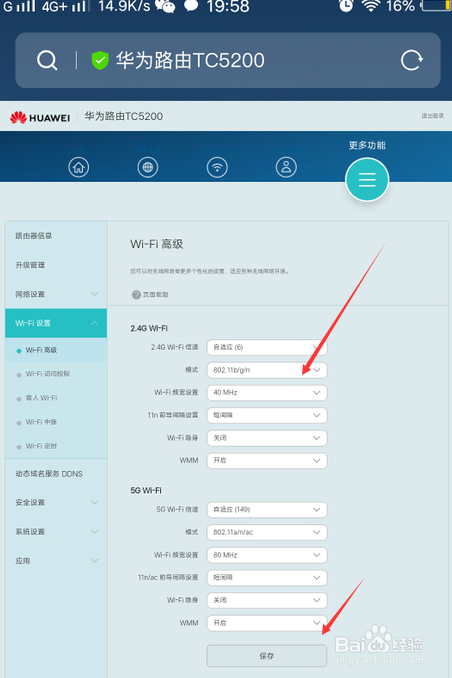
Task: Click 退出登录 logout link
Action: tap(433, 116)
